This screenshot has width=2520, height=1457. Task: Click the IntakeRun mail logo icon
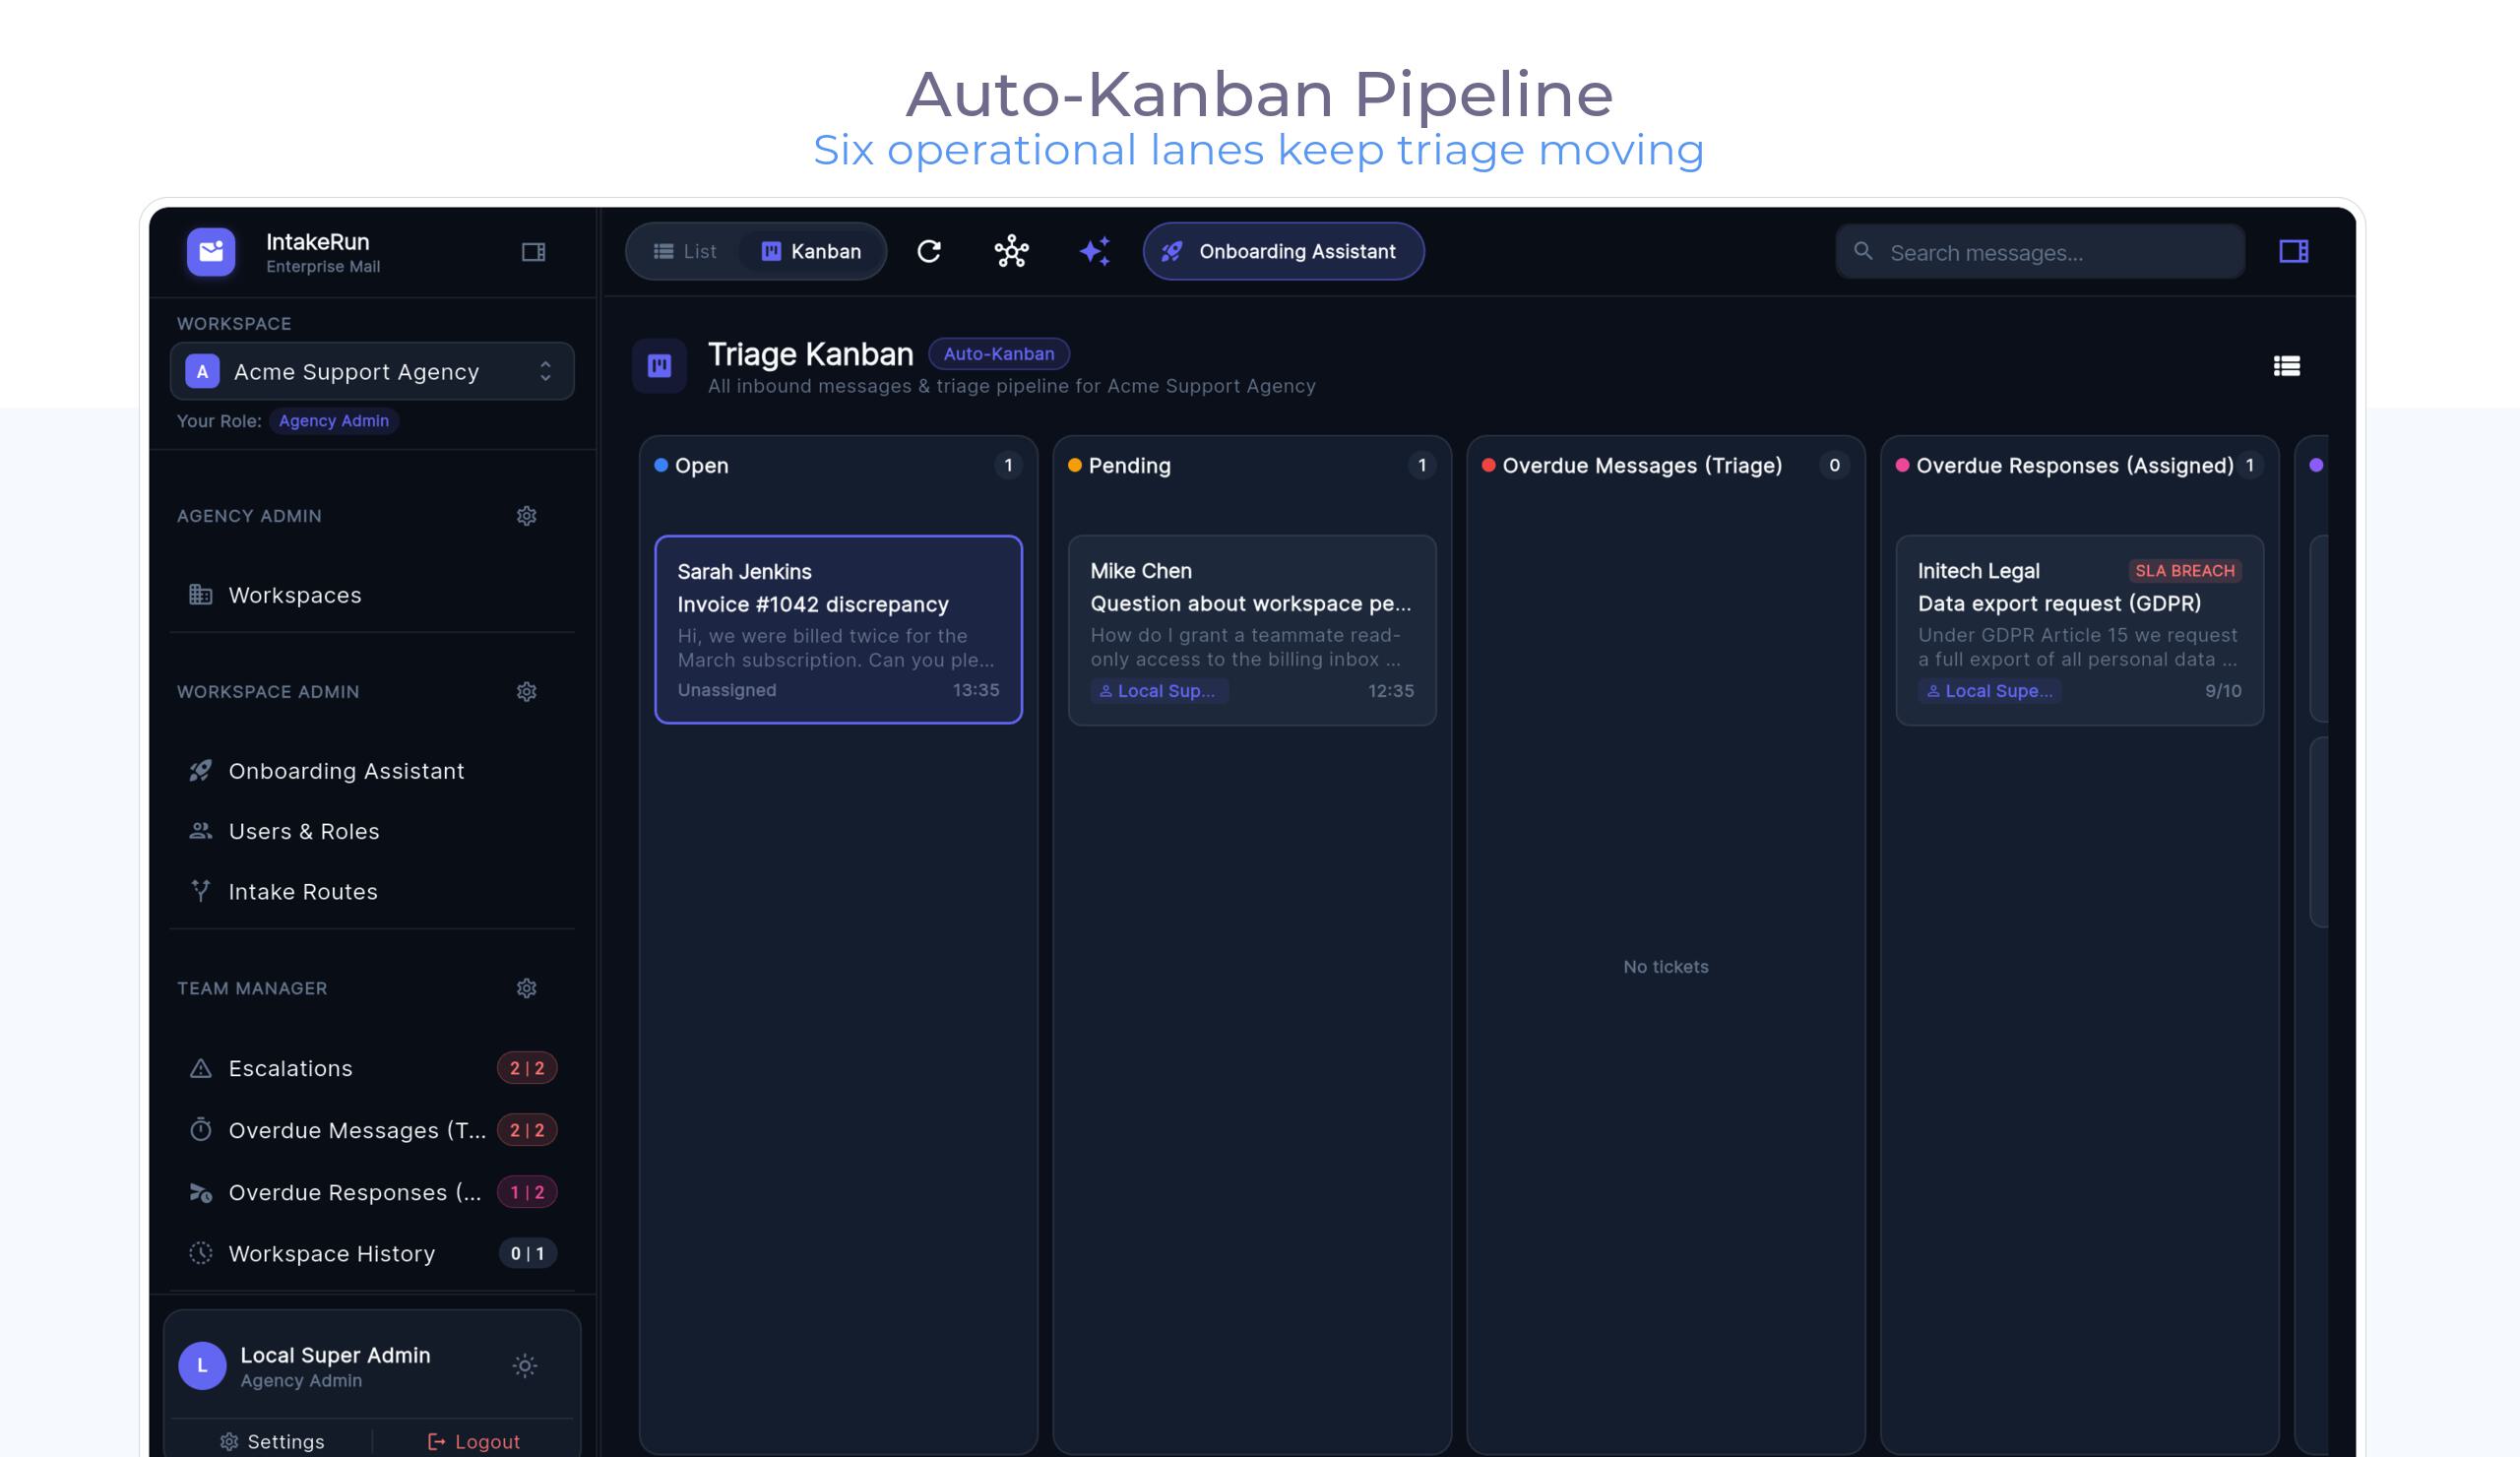[x=211, y=251]
